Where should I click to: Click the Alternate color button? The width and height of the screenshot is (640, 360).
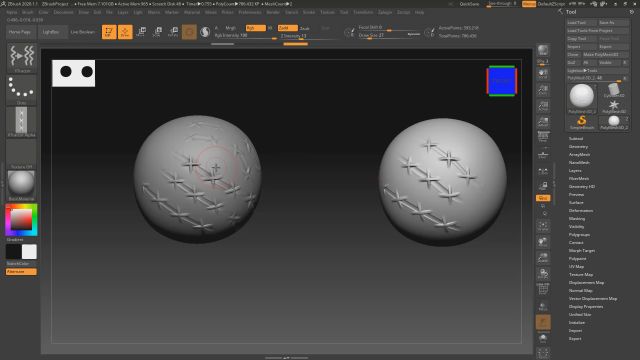click(21, 272)
